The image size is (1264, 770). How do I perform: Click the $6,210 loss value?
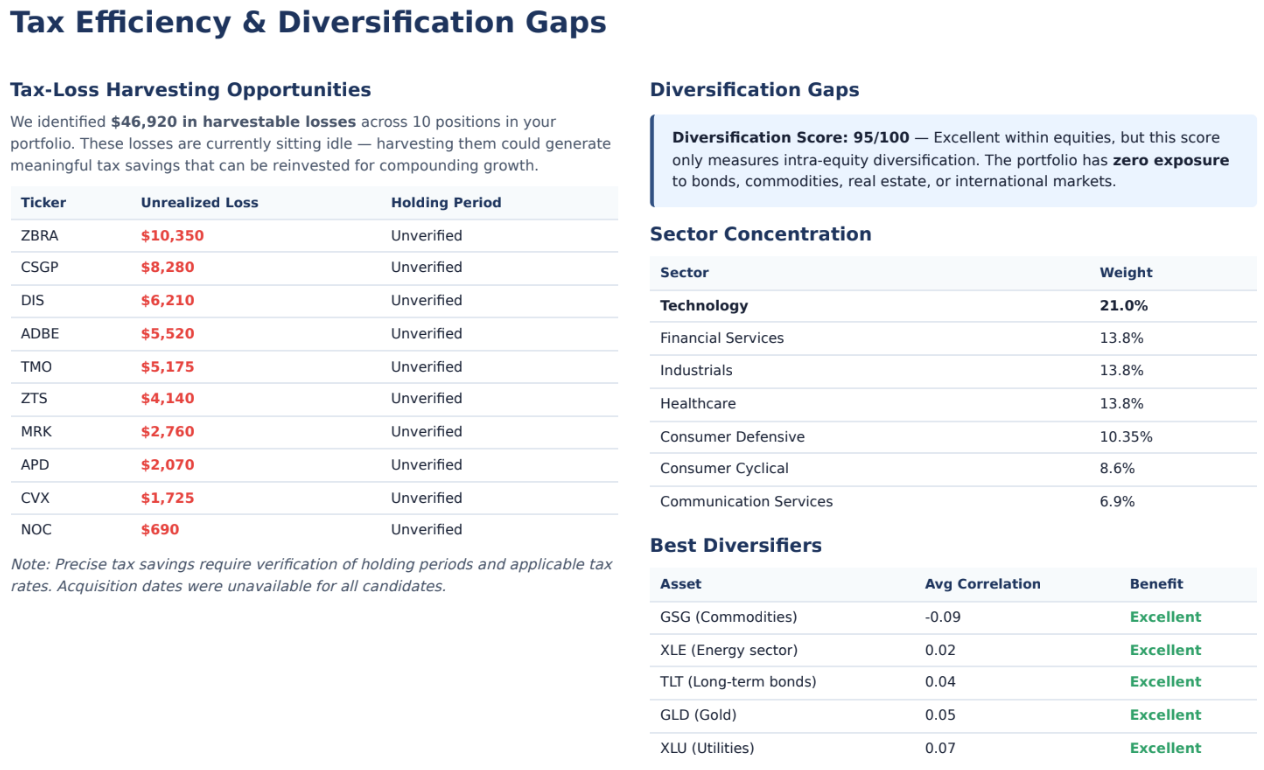pos(168,301)
